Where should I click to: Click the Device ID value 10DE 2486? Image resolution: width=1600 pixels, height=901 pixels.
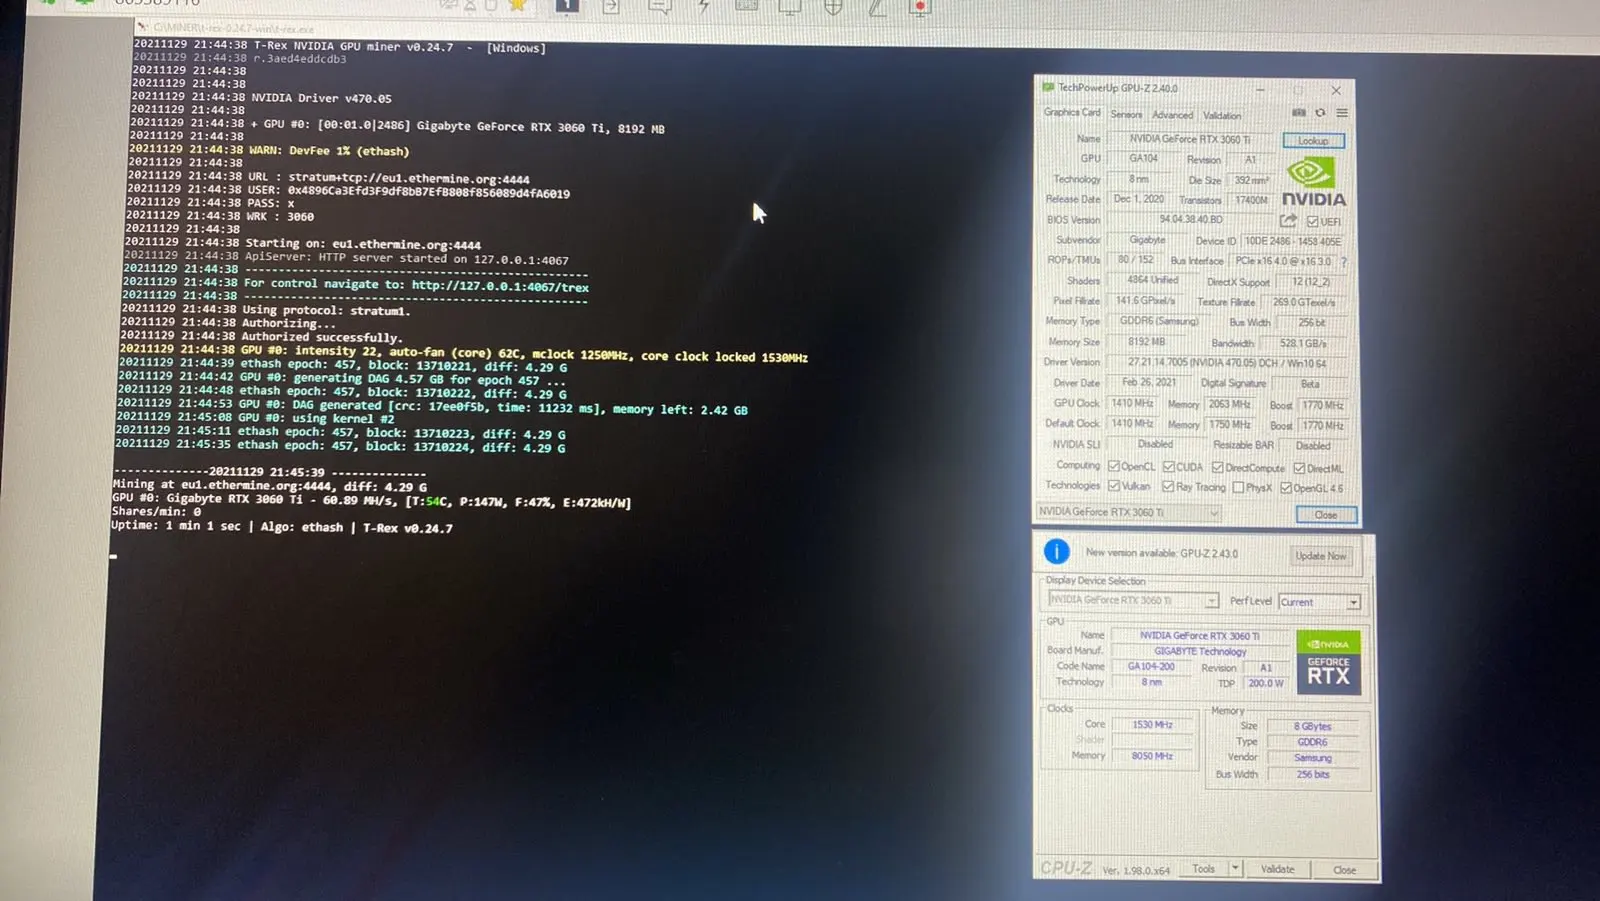pyautogui.click(x=1292, y=241)
